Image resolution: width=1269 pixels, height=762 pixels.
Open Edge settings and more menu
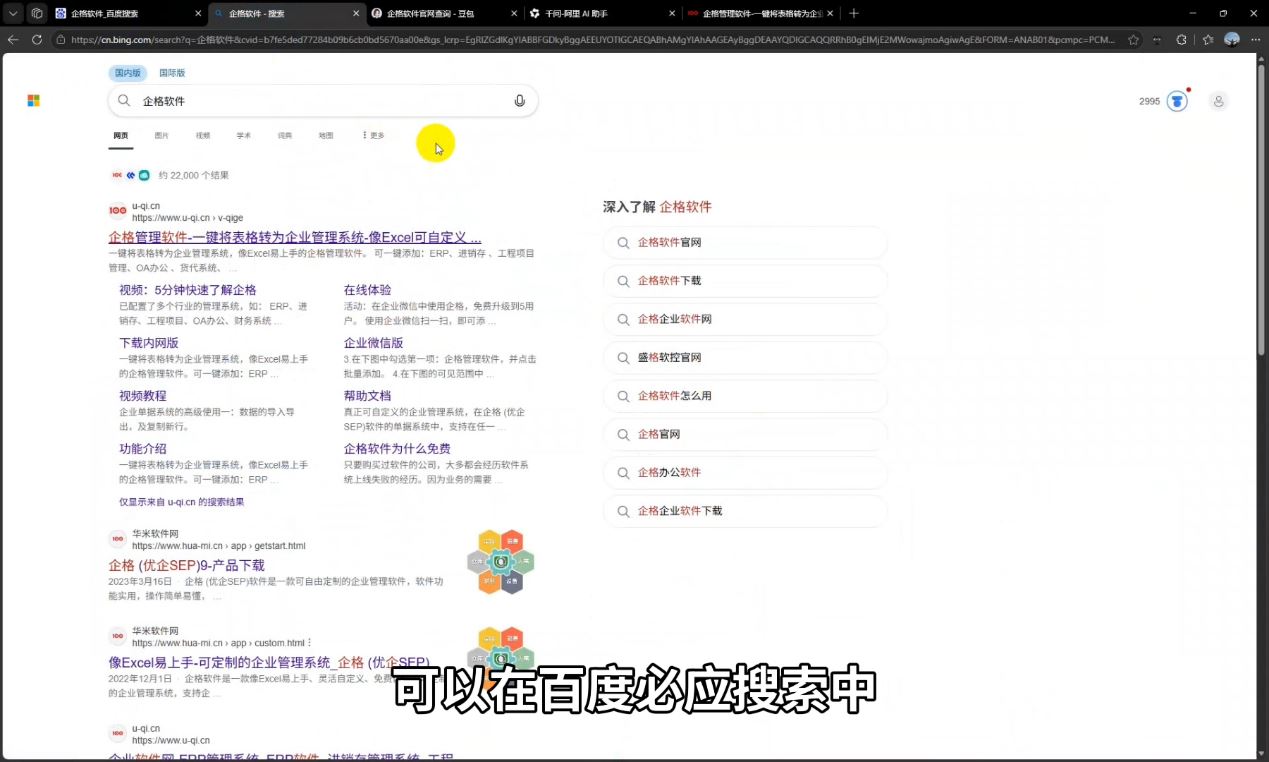click(1256, 40)
